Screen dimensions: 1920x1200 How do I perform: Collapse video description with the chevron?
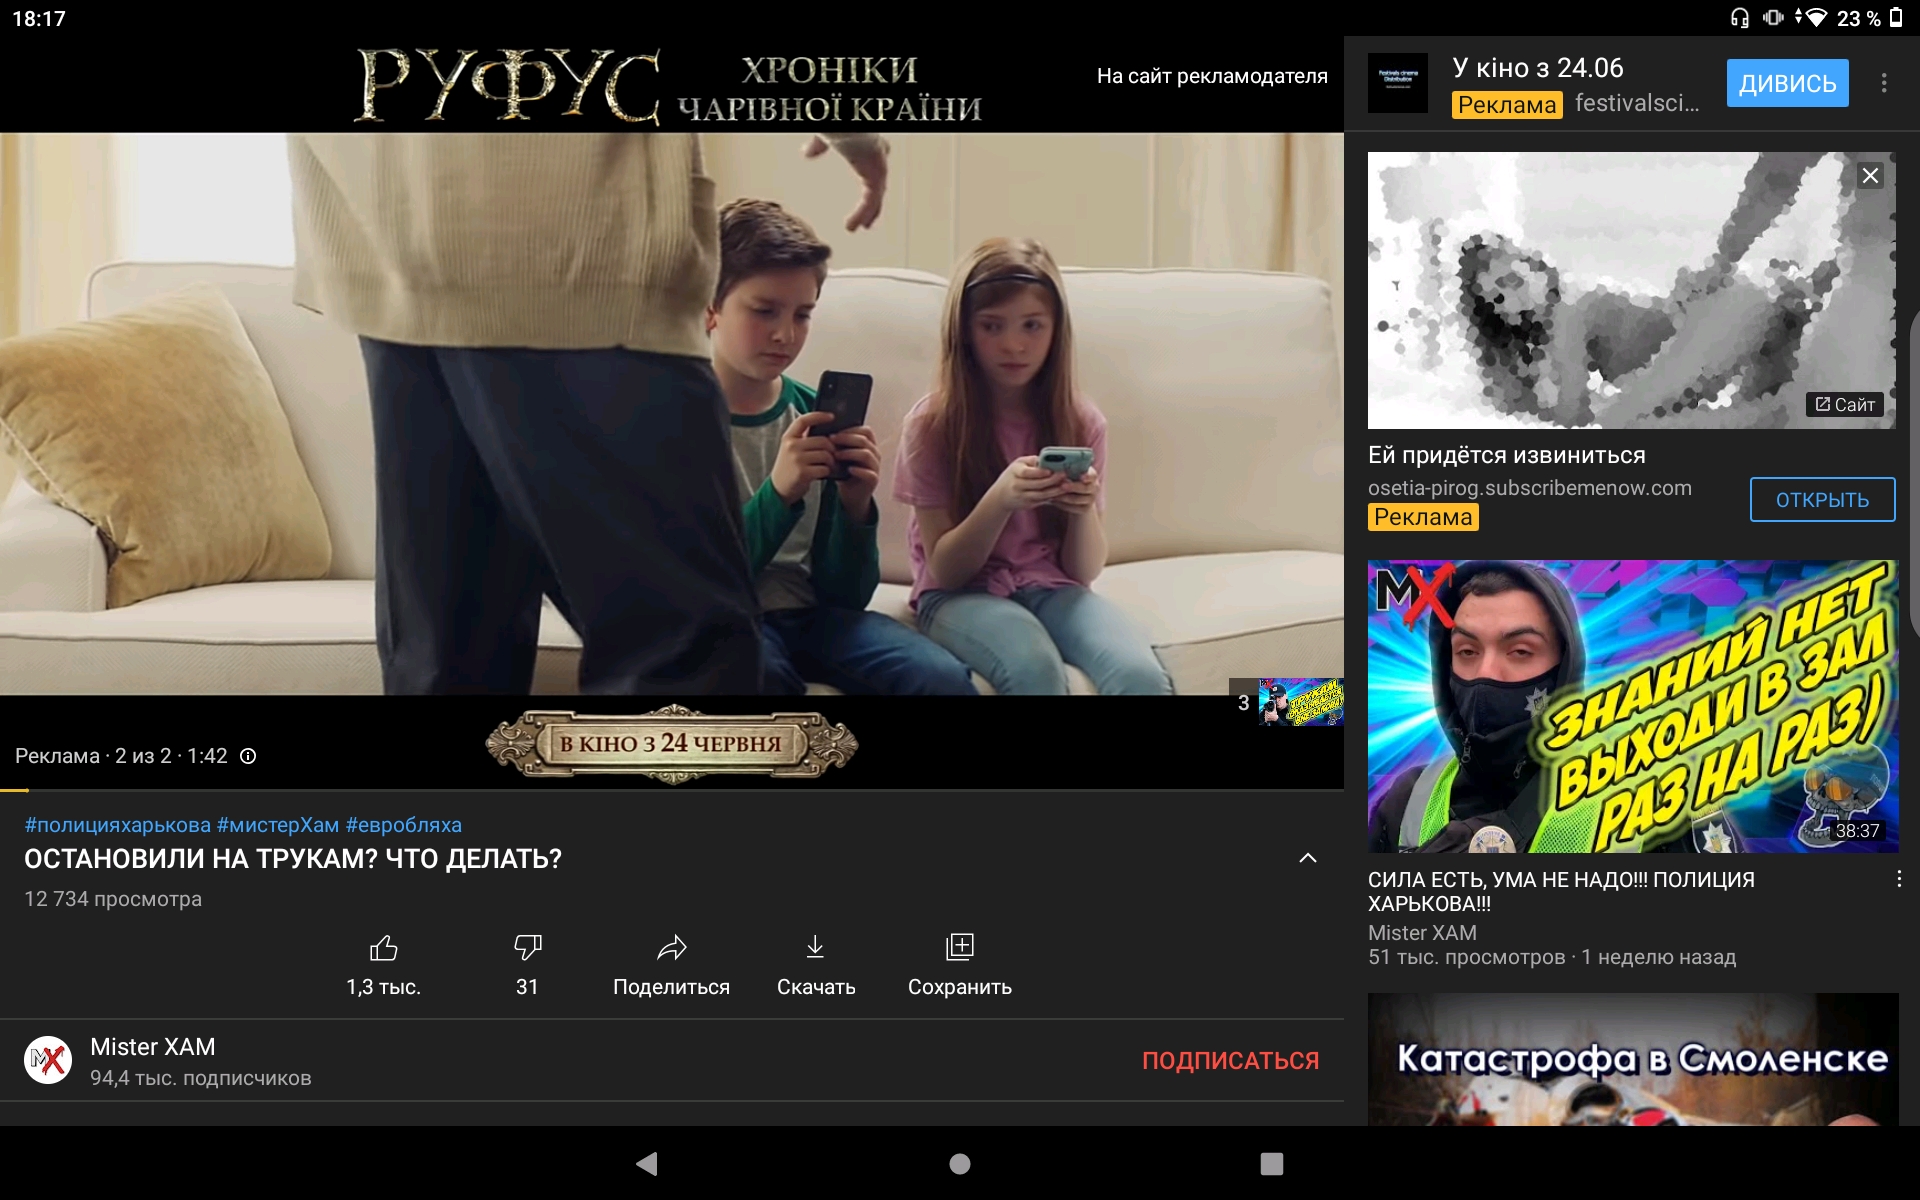tap(1307, 858)
